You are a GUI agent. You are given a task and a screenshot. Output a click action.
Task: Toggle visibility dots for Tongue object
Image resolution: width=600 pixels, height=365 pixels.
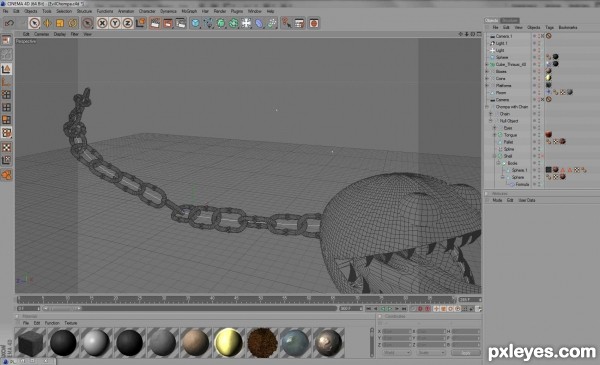click(539, 135)
